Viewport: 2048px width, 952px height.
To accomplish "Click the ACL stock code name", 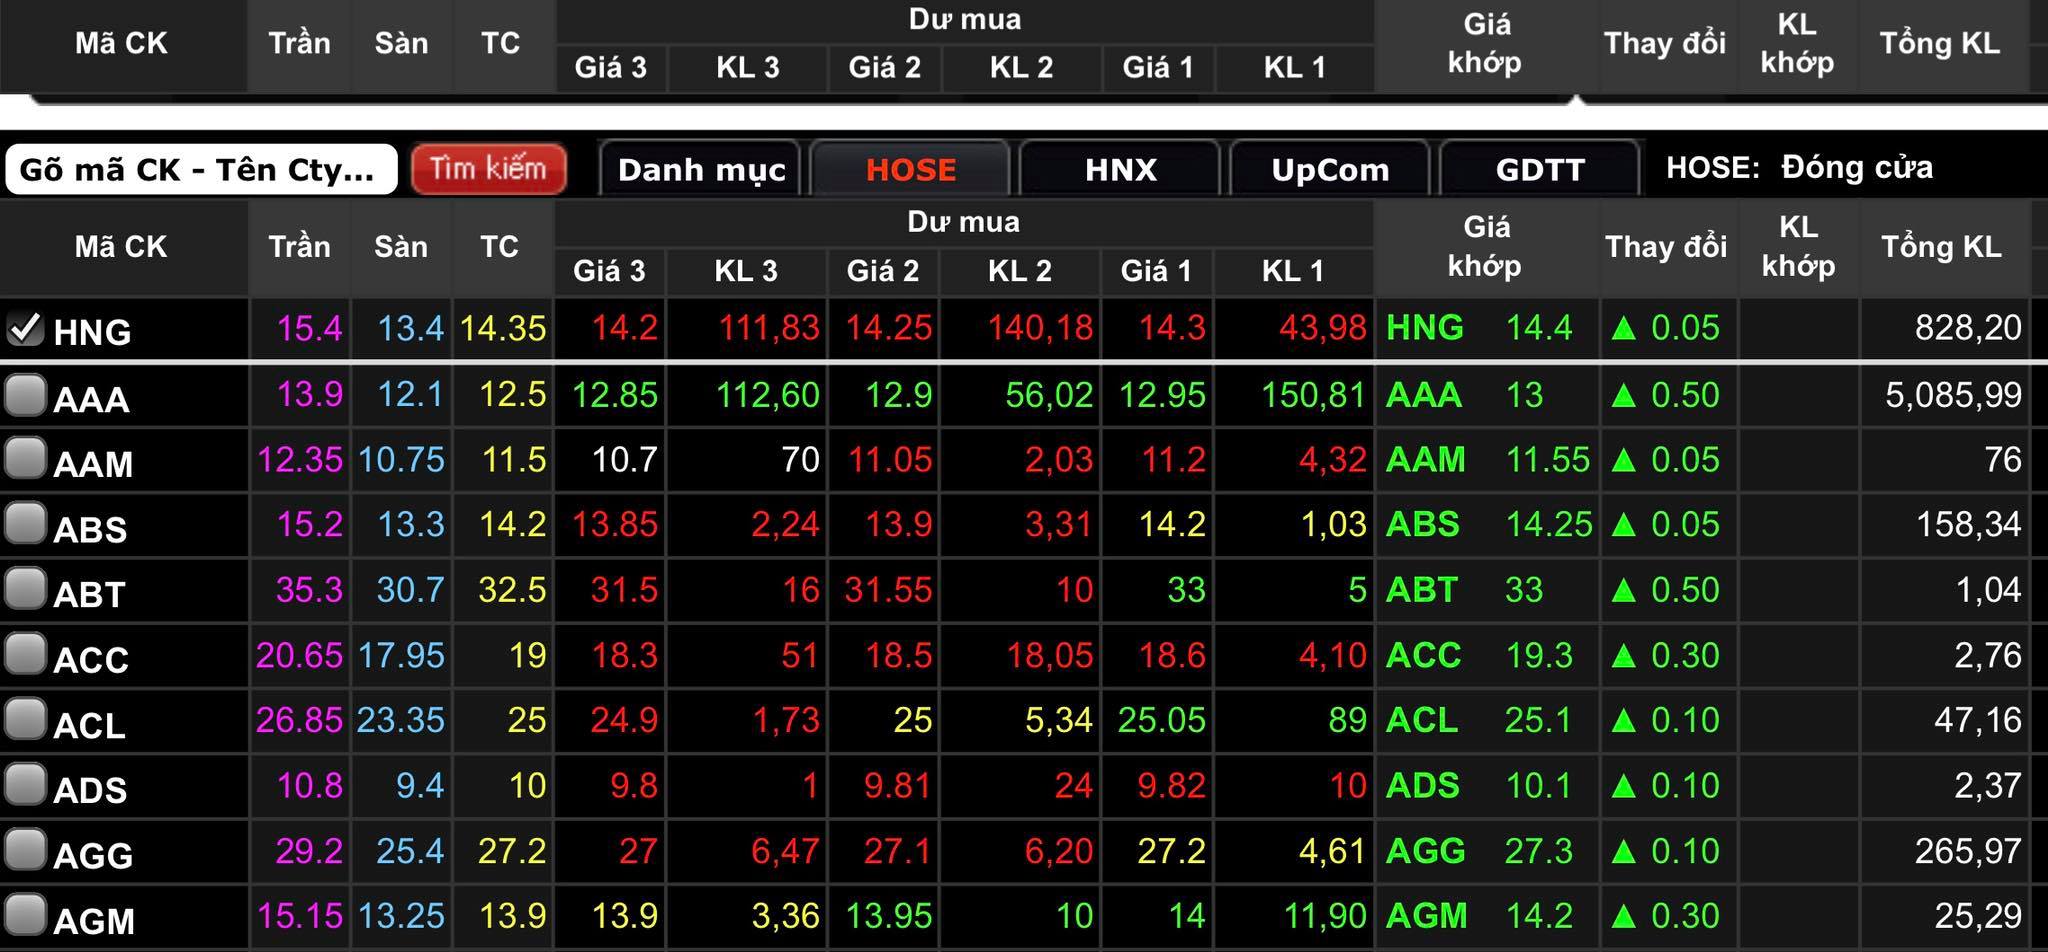I will pos(89,725).
